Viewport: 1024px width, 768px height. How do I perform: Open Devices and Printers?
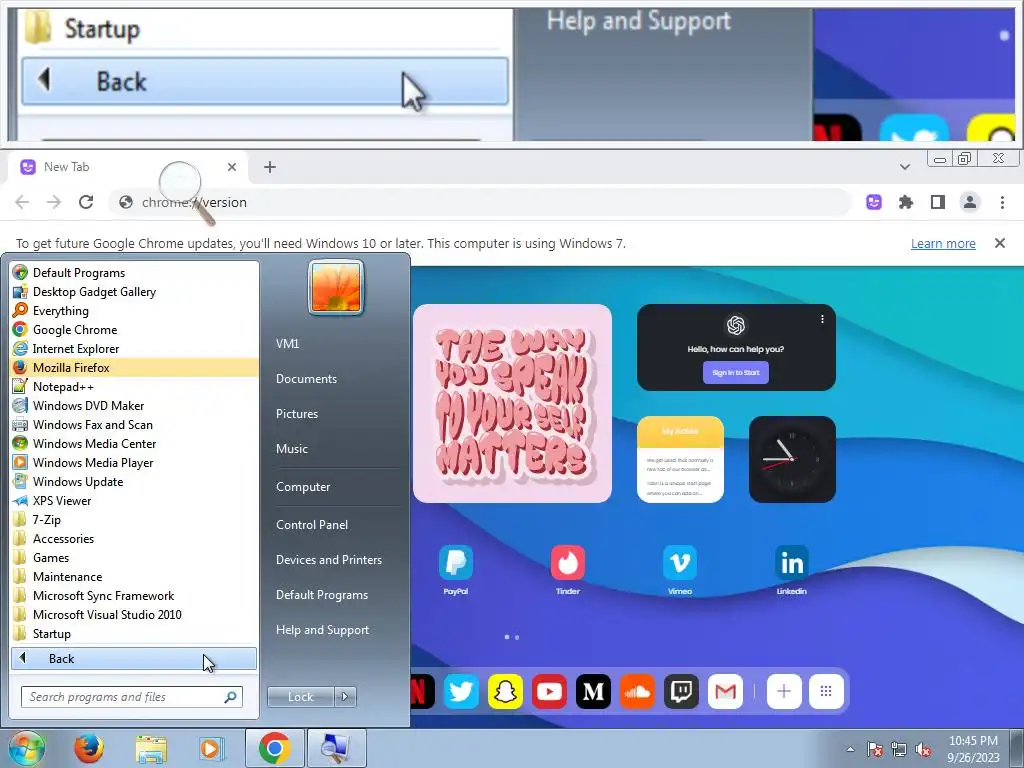point(329,560)
